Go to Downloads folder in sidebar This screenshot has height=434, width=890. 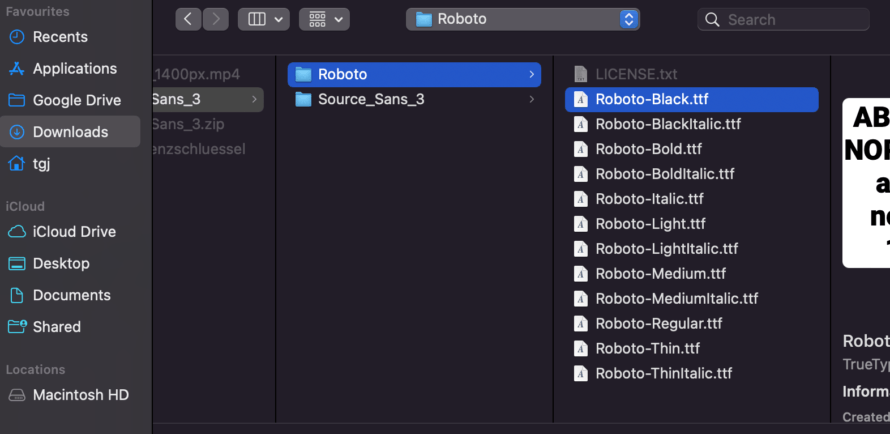tap(70, 132)
